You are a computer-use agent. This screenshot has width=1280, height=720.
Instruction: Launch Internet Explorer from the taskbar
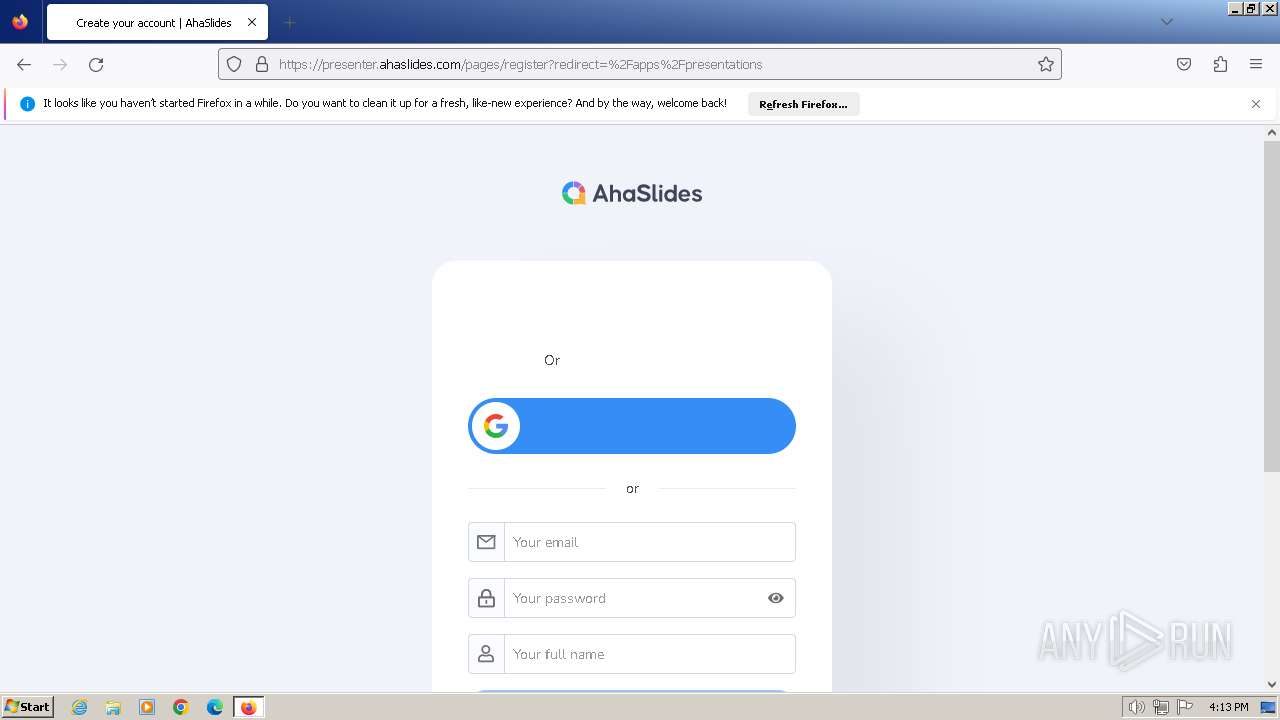[80, 707]
